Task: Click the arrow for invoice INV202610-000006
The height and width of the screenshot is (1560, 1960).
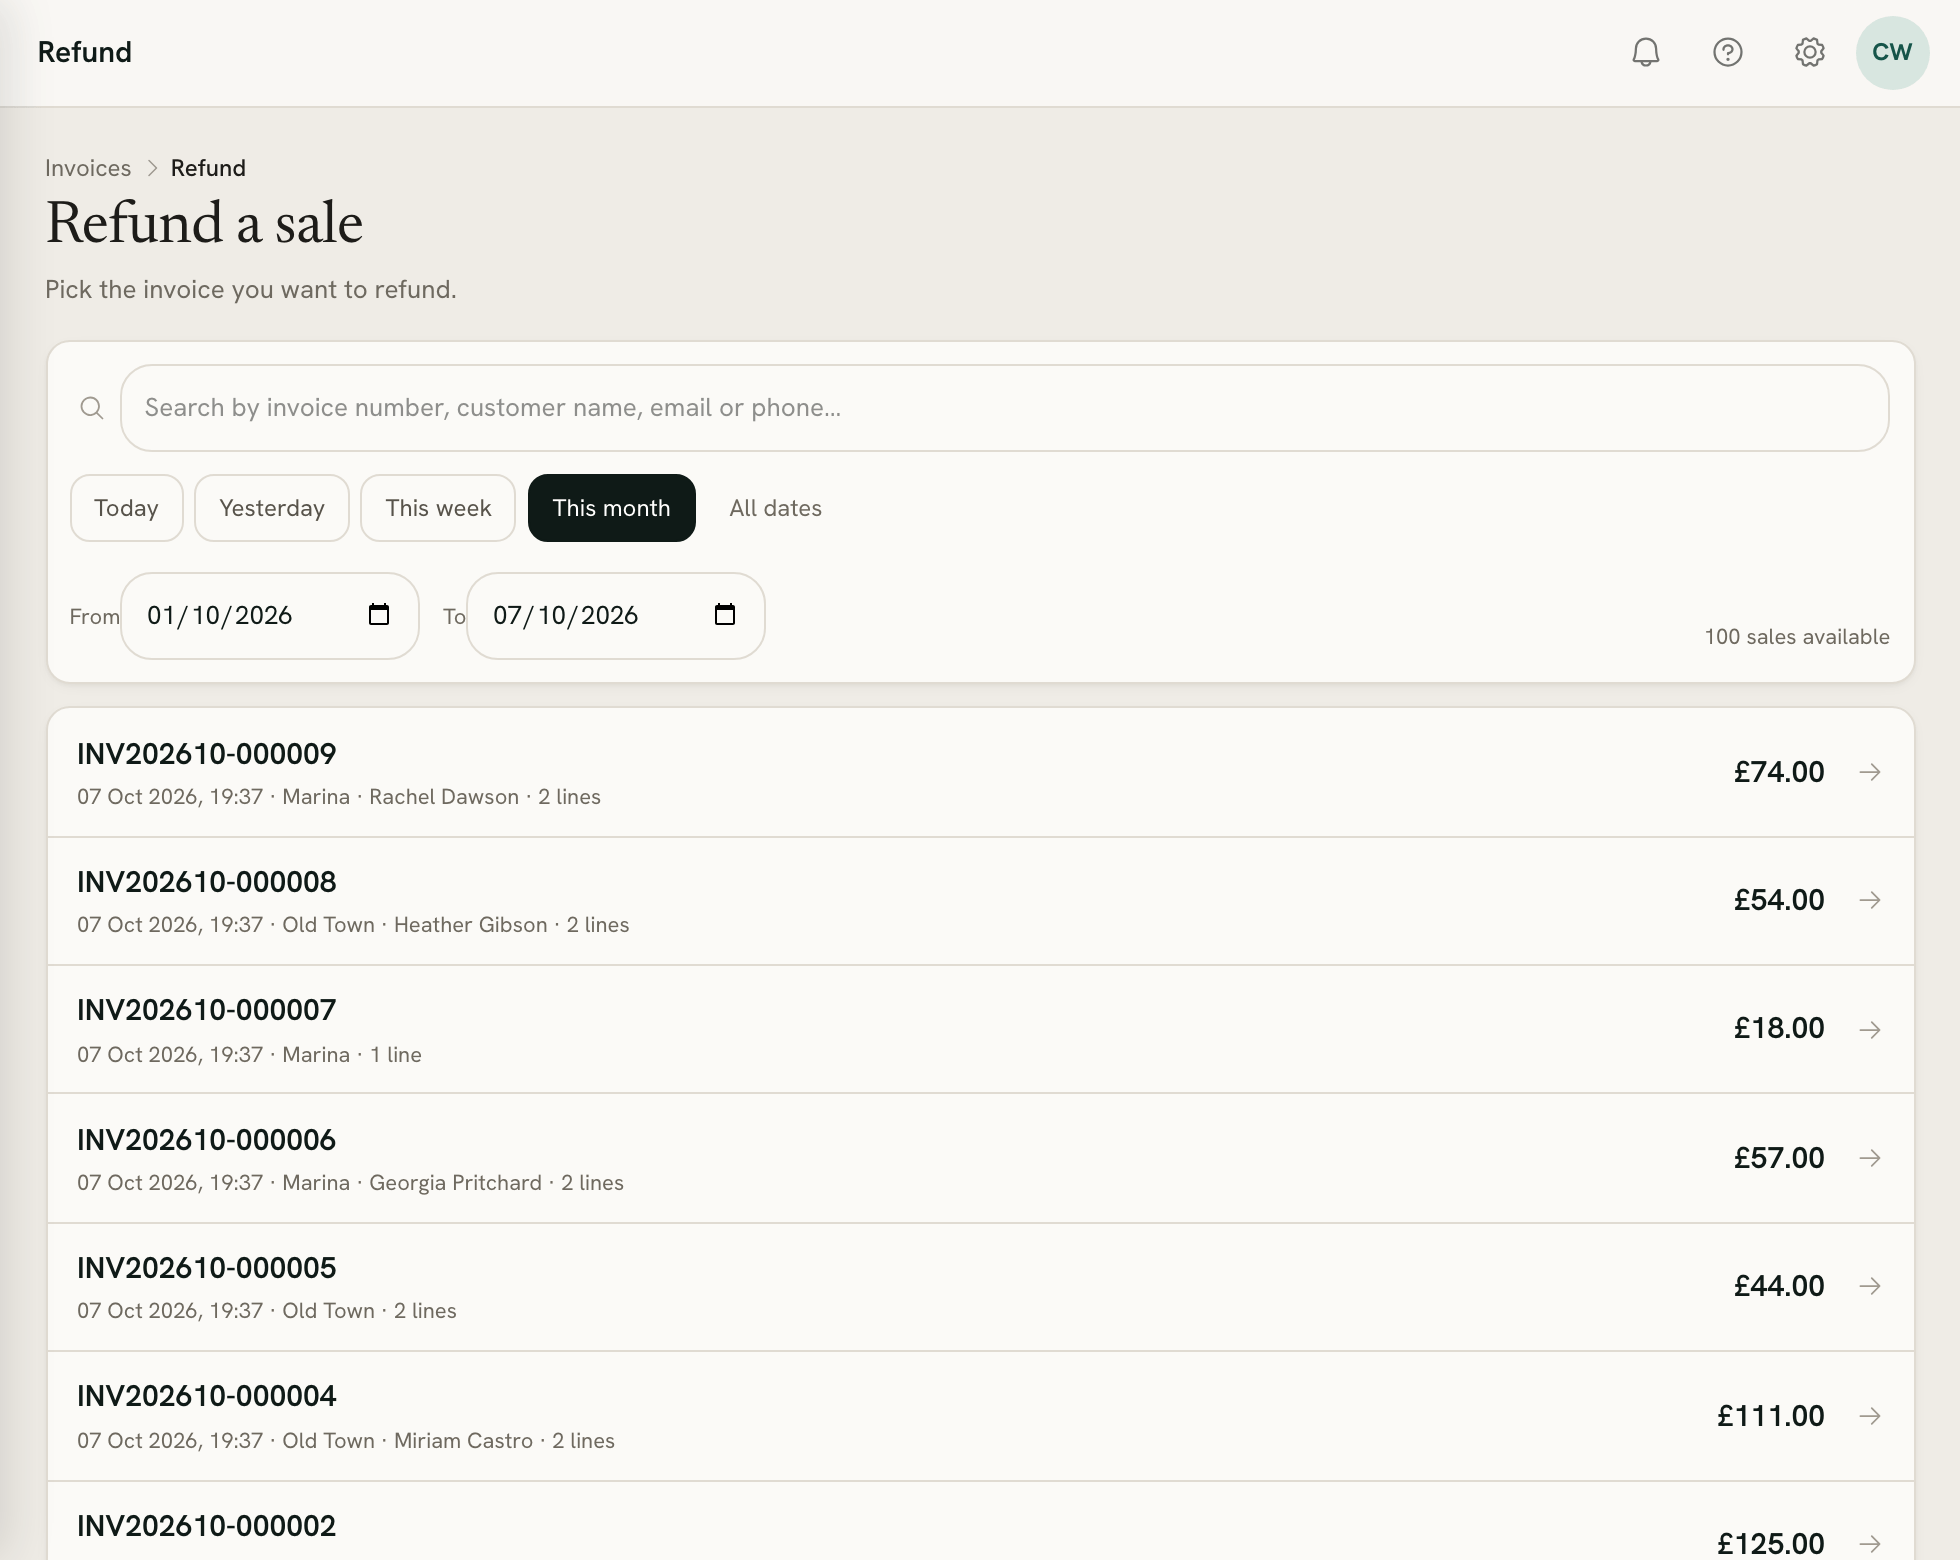Action: (x=1870, y=1158)
